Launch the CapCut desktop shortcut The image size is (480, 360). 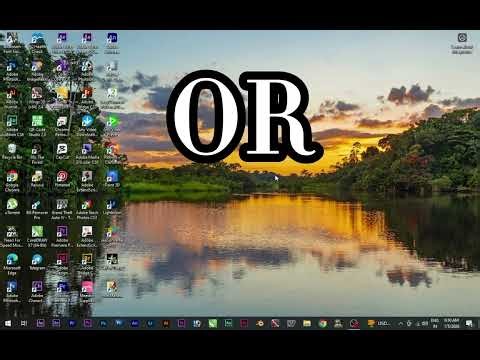[62, 151]
